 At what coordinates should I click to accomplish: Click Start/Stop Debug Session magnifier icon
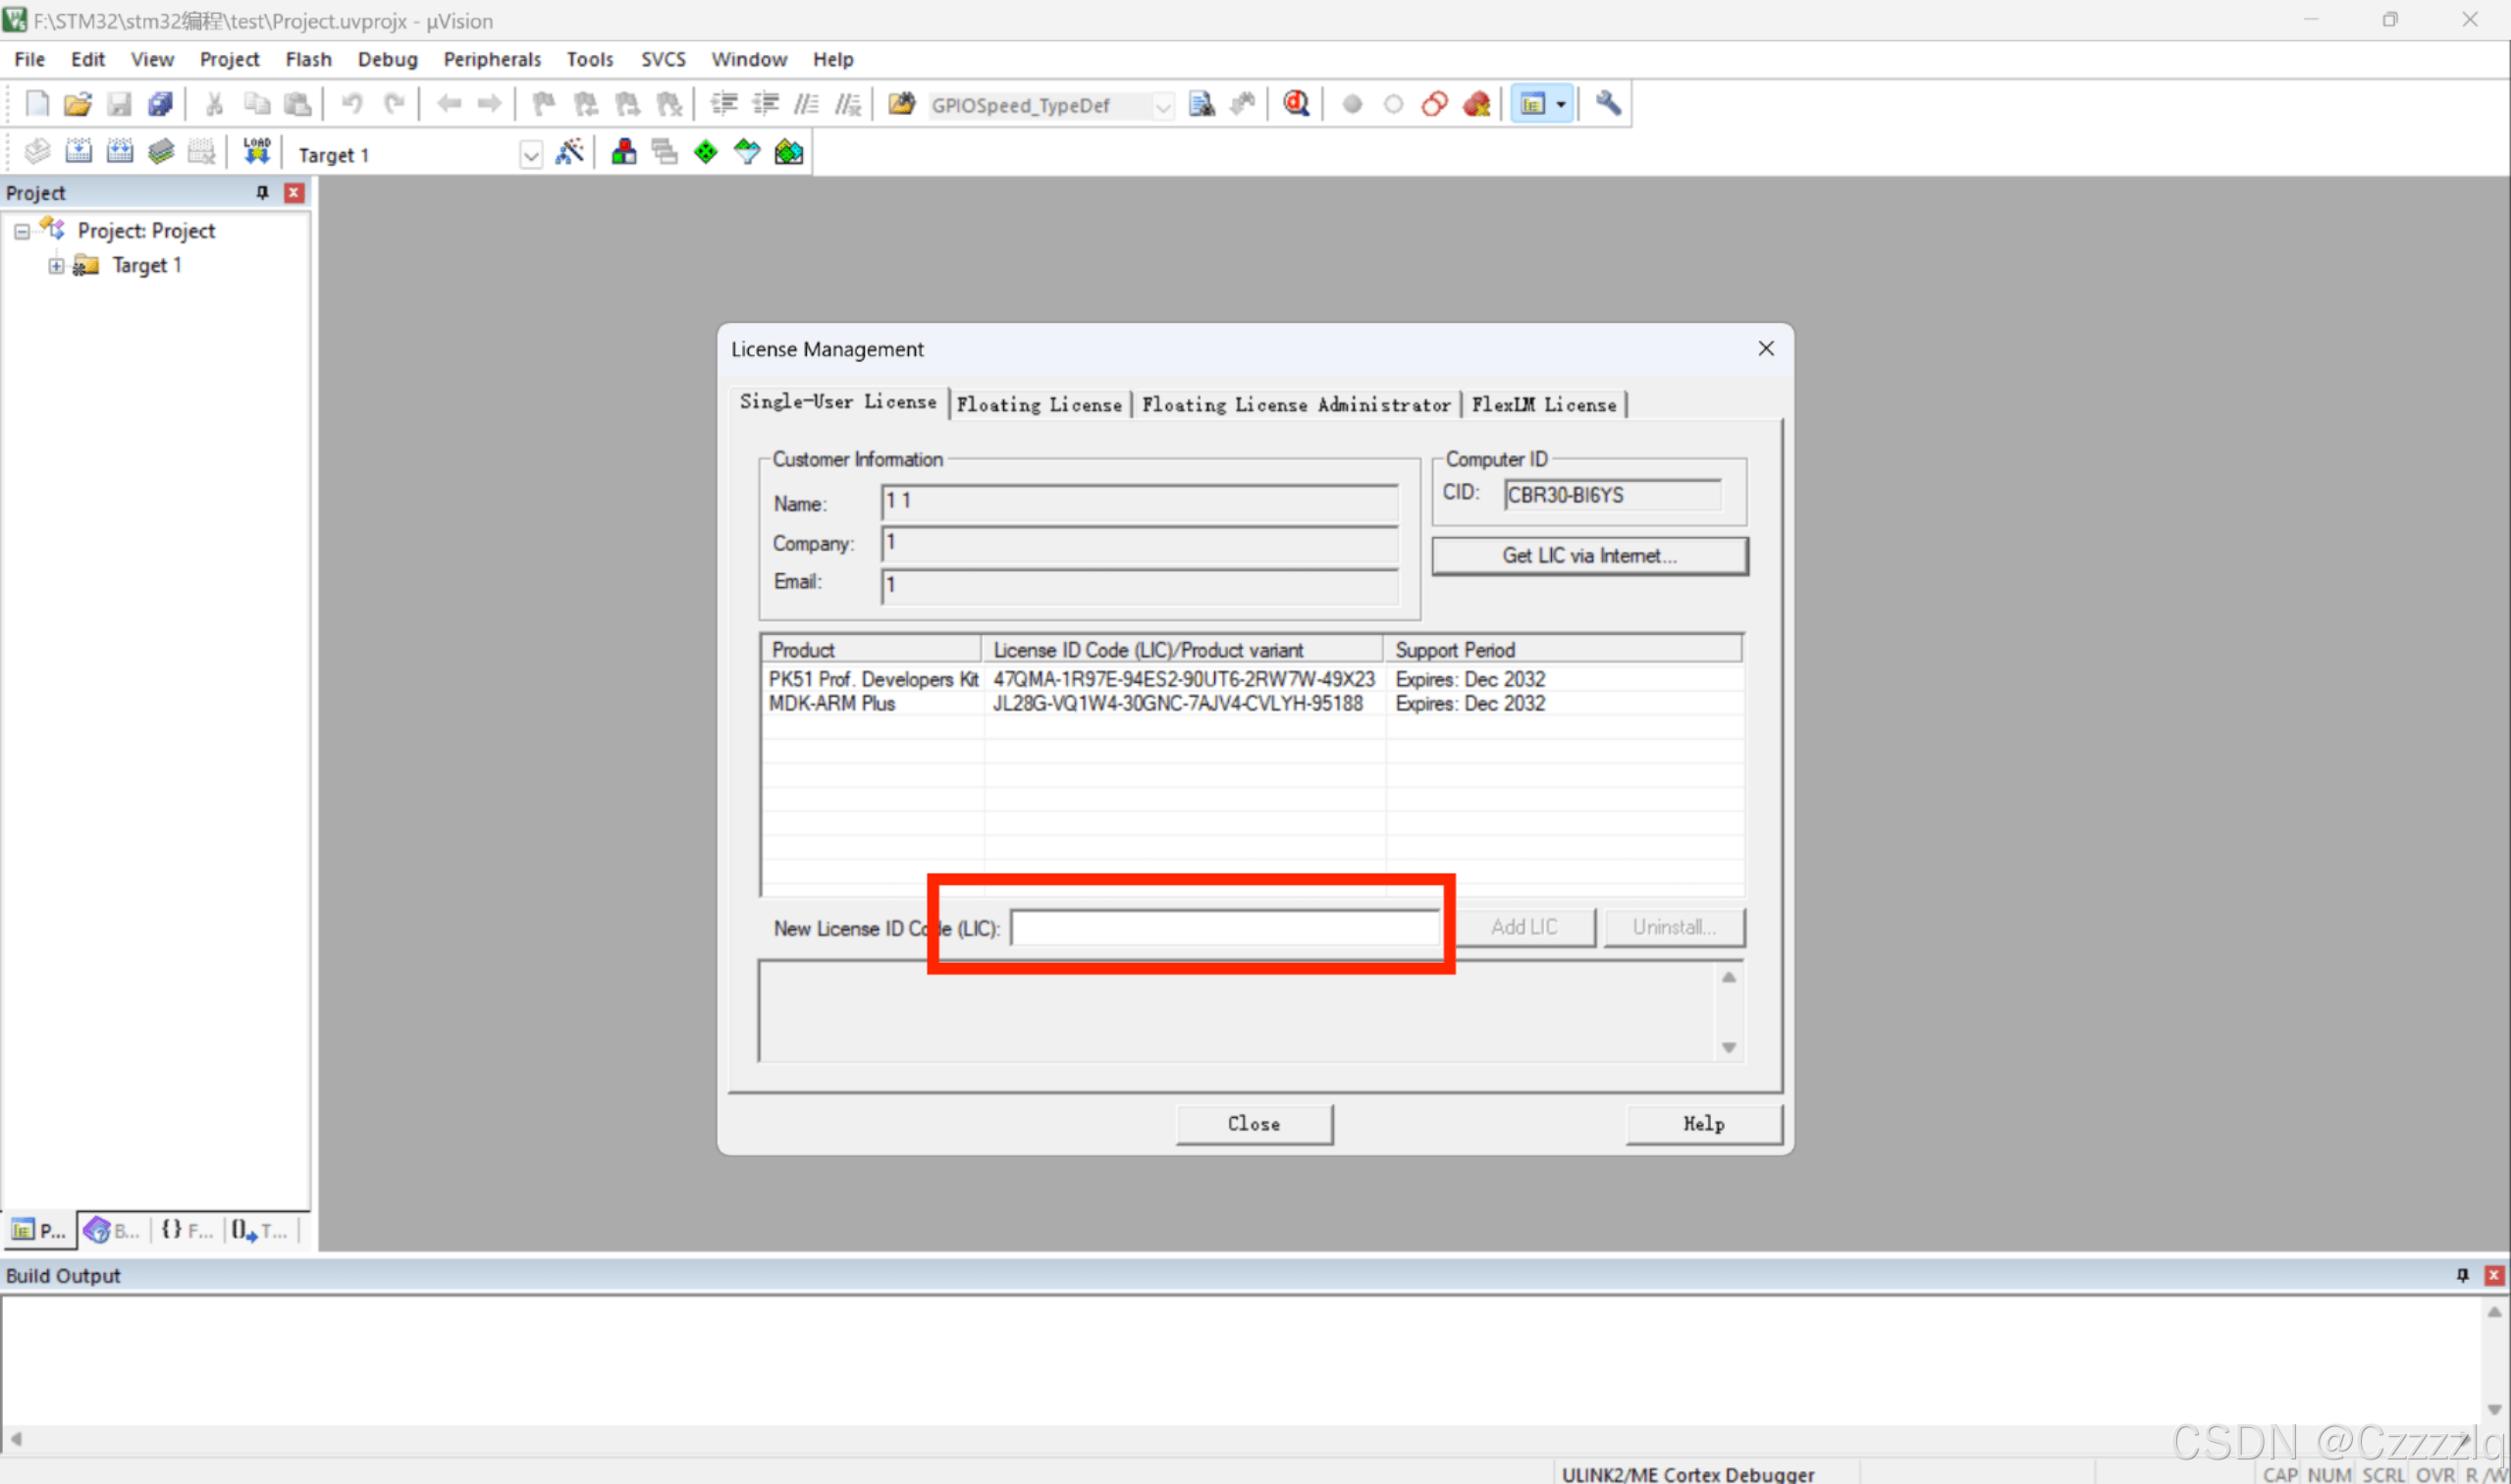tap(1296, 104)
